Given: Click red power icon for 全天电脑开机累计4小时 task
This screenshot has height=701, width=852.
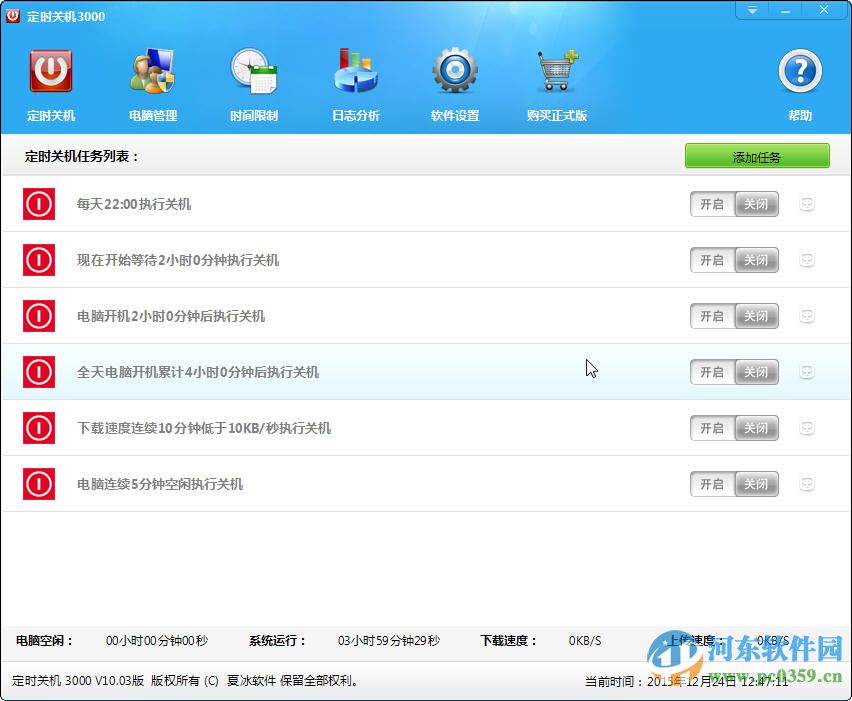Looking at the screenshot, I should tap(39, 372).
